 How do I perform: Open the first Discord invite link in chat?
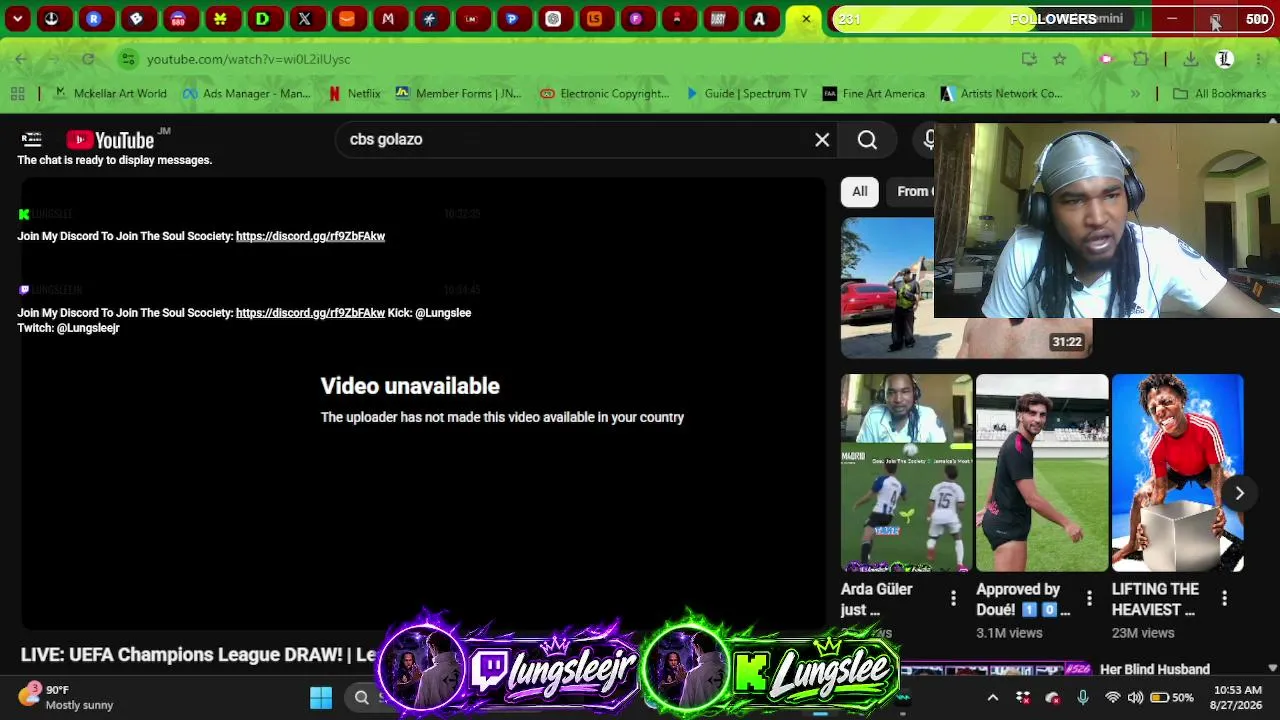[310, 236]
